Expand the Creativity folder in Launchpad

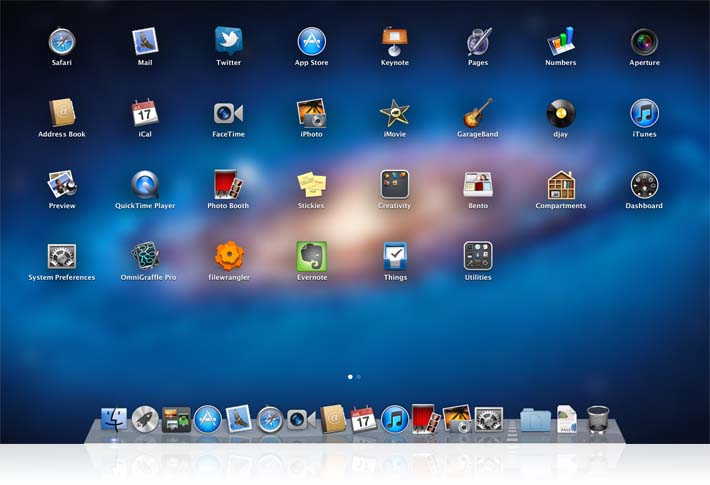click(394, 185)
